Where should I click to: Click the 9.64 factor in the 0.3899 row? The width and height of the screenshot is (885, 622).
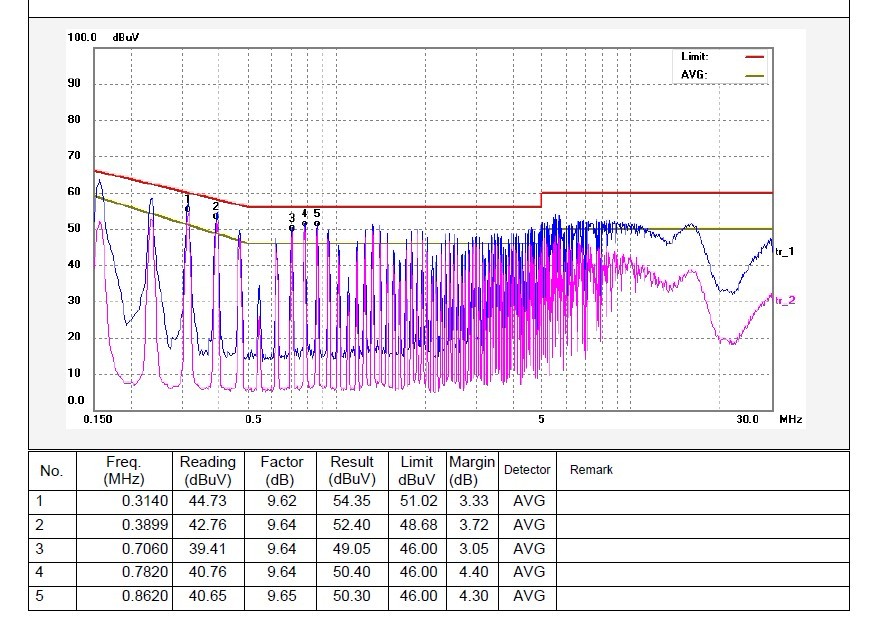281,525
